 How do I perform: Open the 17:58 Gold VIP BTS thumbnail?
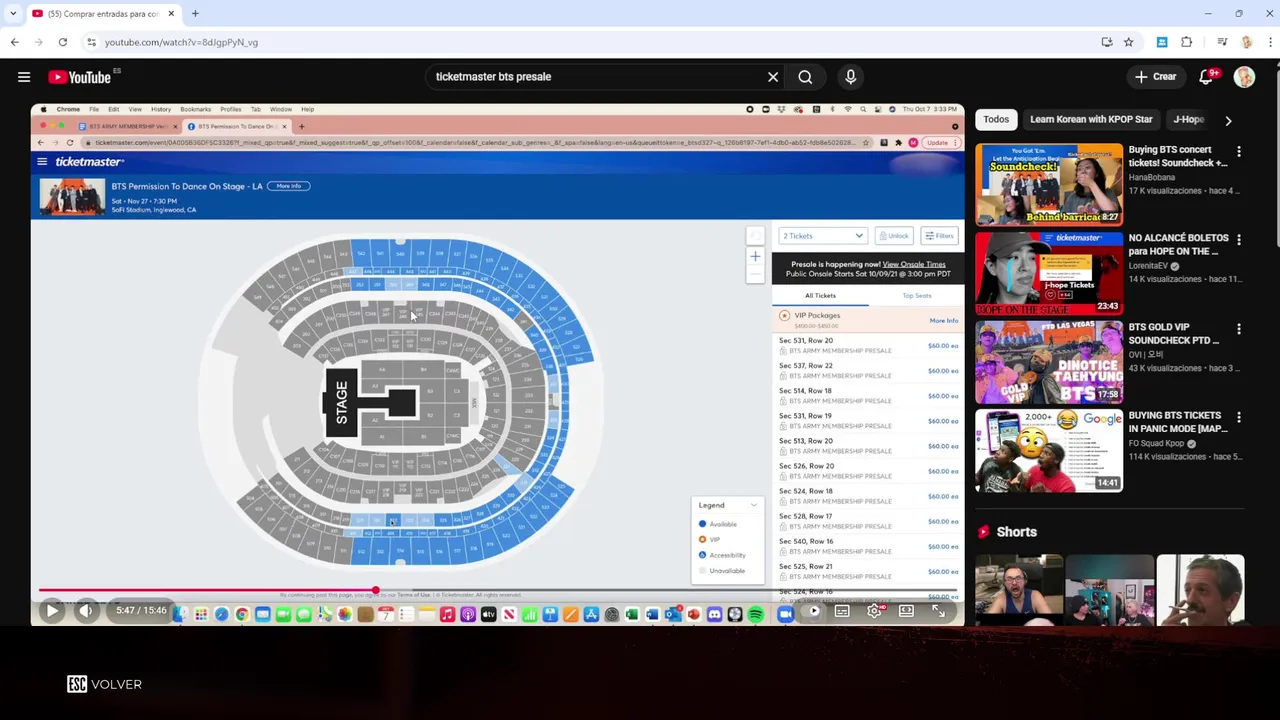(x=1049, y=362)
